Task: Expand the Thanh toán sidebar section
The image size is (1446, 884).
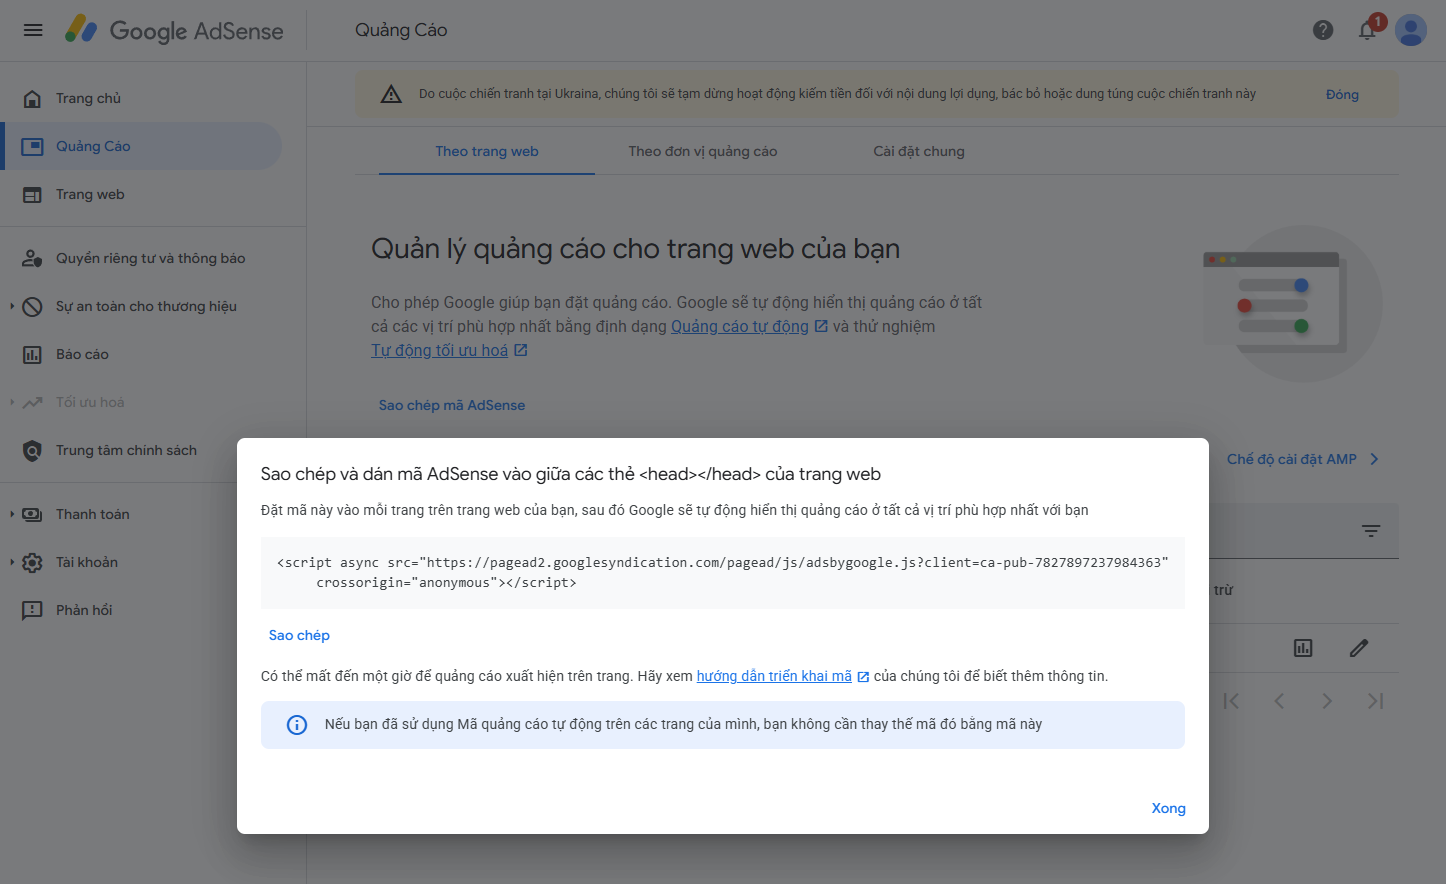Action: (x=12, y=514)
